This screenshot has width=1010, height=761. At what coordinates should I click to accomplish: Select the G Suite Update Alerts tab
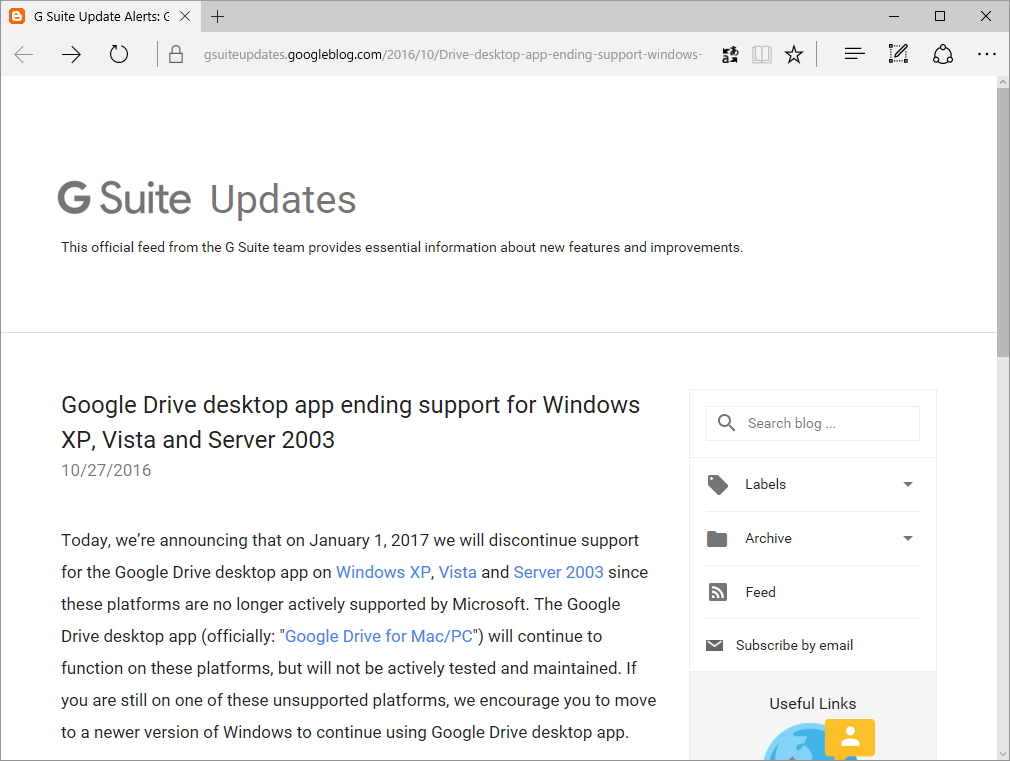[x=100, y=16]
